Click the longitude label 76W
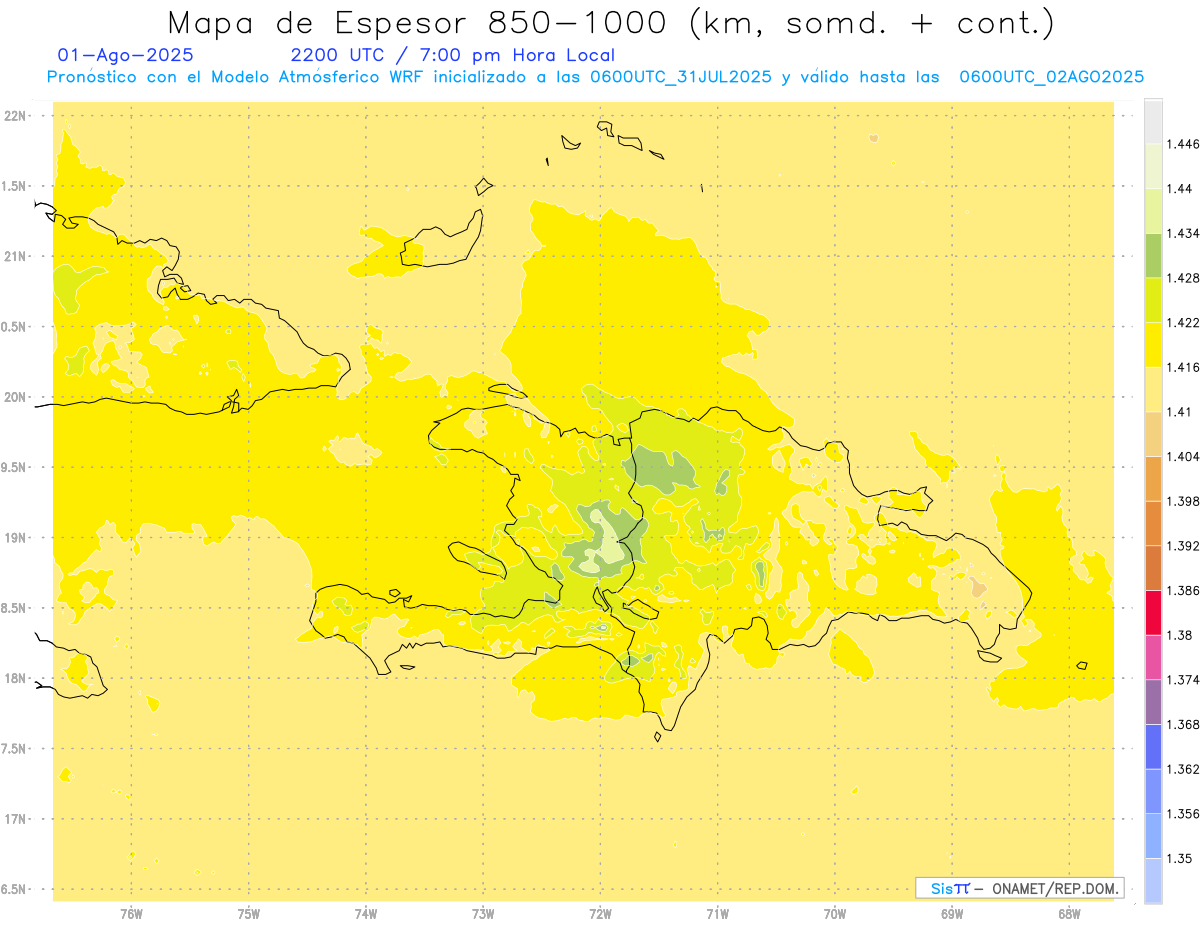The image size is (1200, 927). pyautogui.click(x=131, y=914)
